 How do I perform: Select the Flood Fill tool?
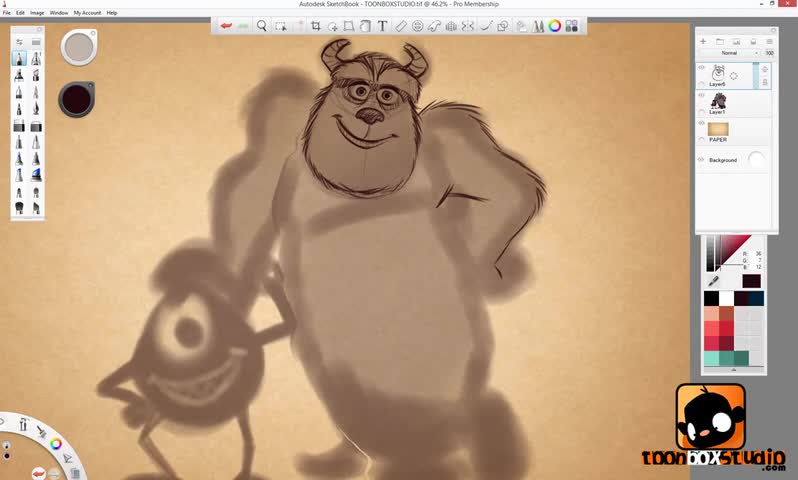click(x=365, y=26)
